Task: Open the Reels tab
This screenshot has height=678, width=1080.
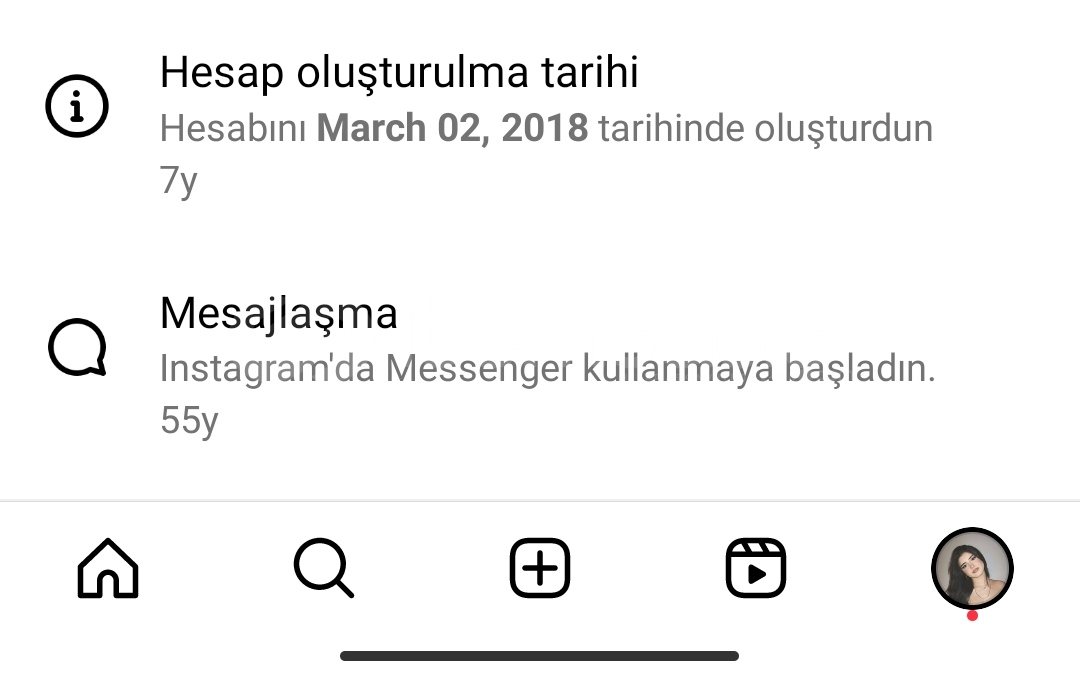Action: click(756, 568)
